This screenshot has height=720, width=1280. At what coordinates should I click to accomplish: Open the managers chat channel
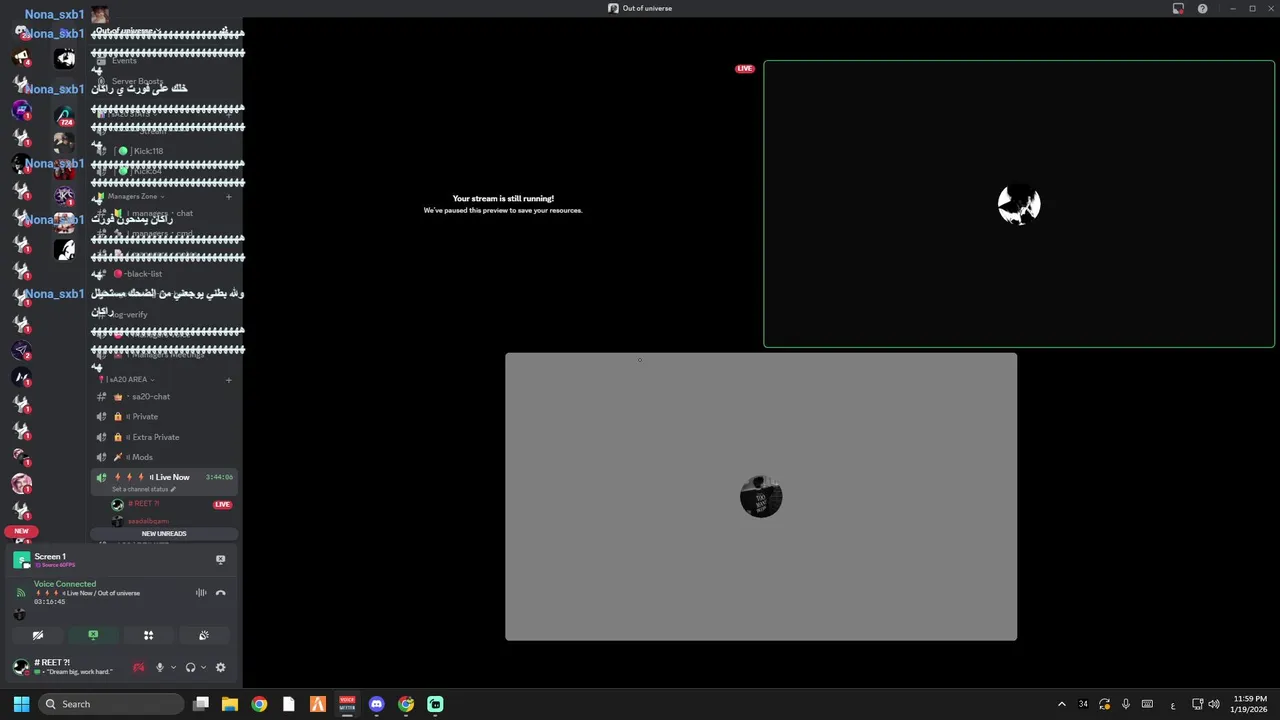(165, 213)
